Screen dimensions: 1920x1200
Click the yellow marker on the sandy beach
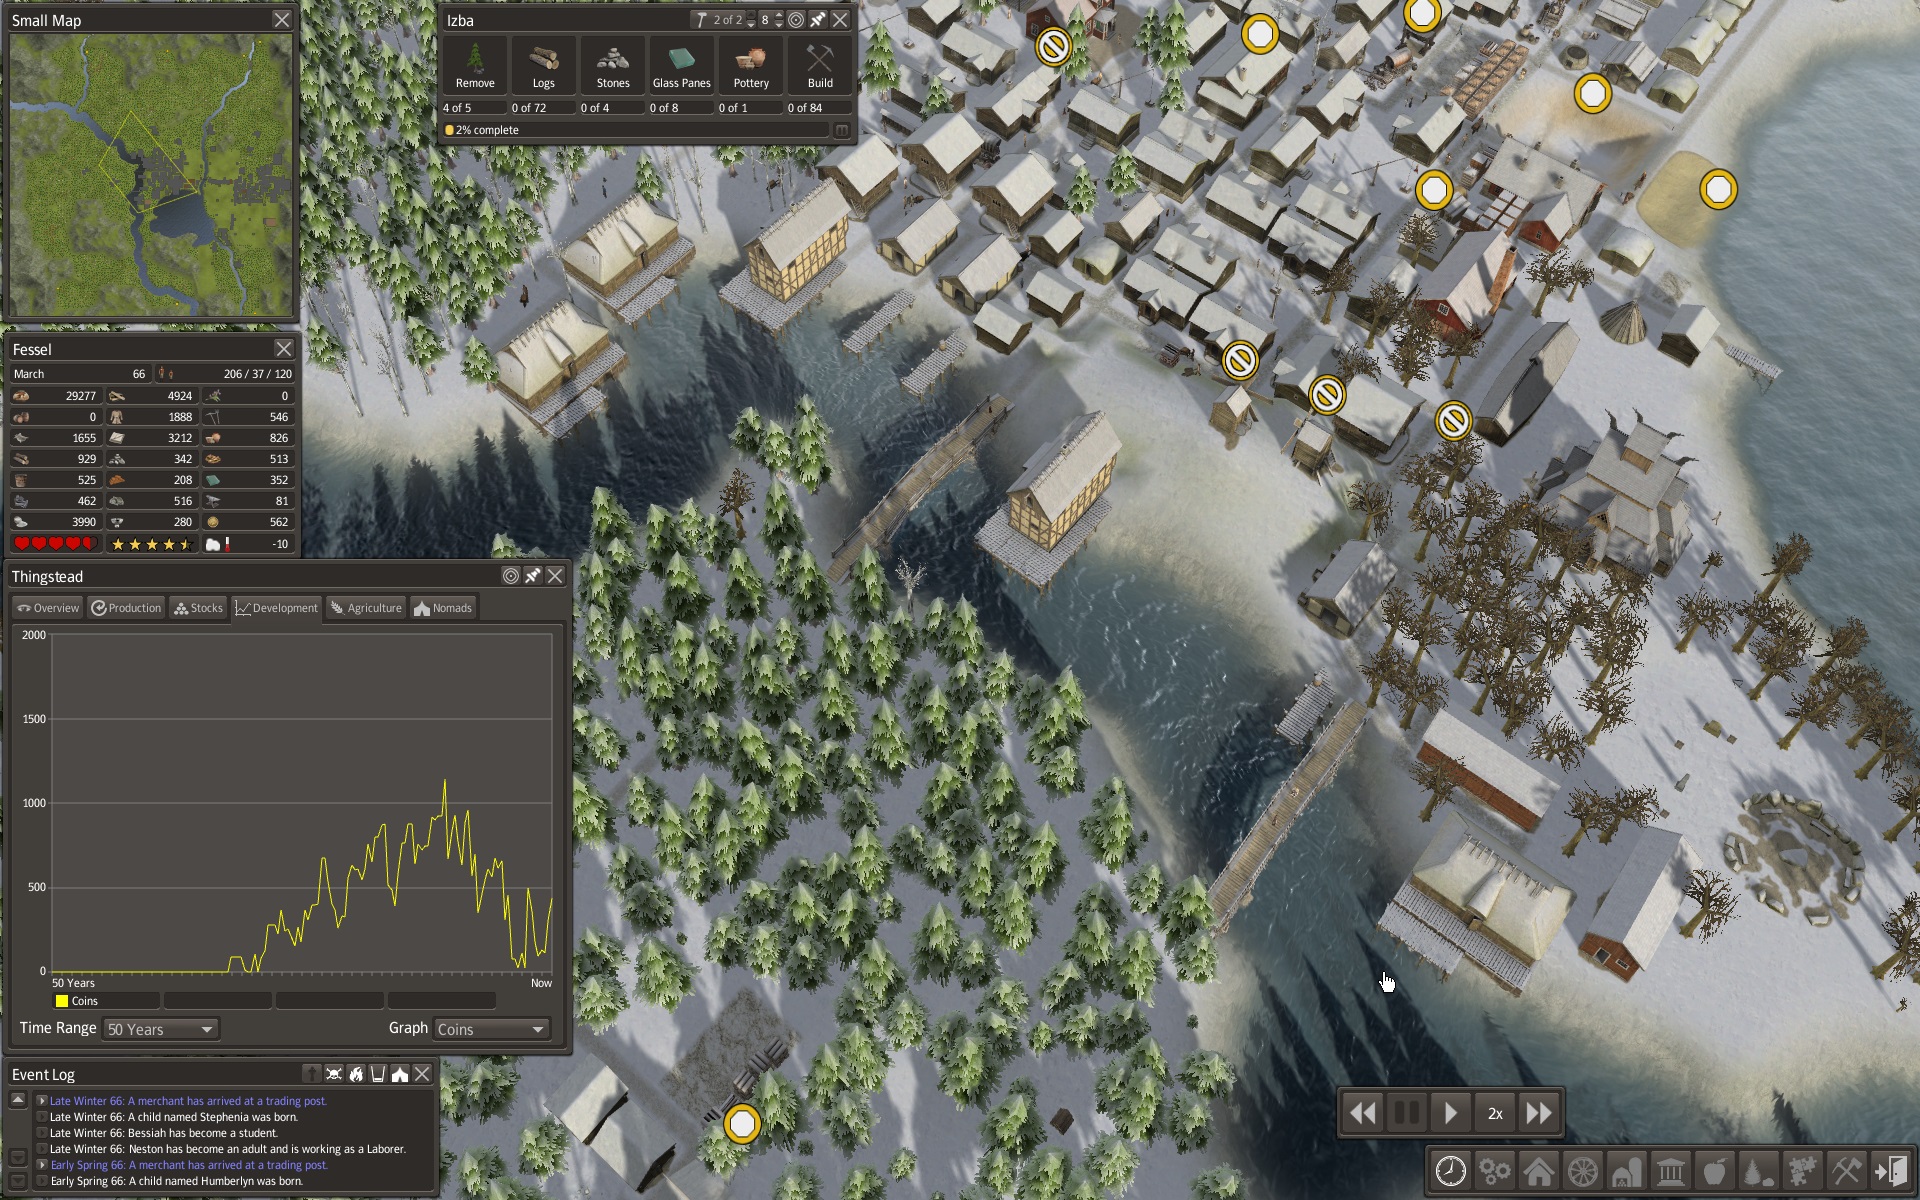[x=1718, y=189]
